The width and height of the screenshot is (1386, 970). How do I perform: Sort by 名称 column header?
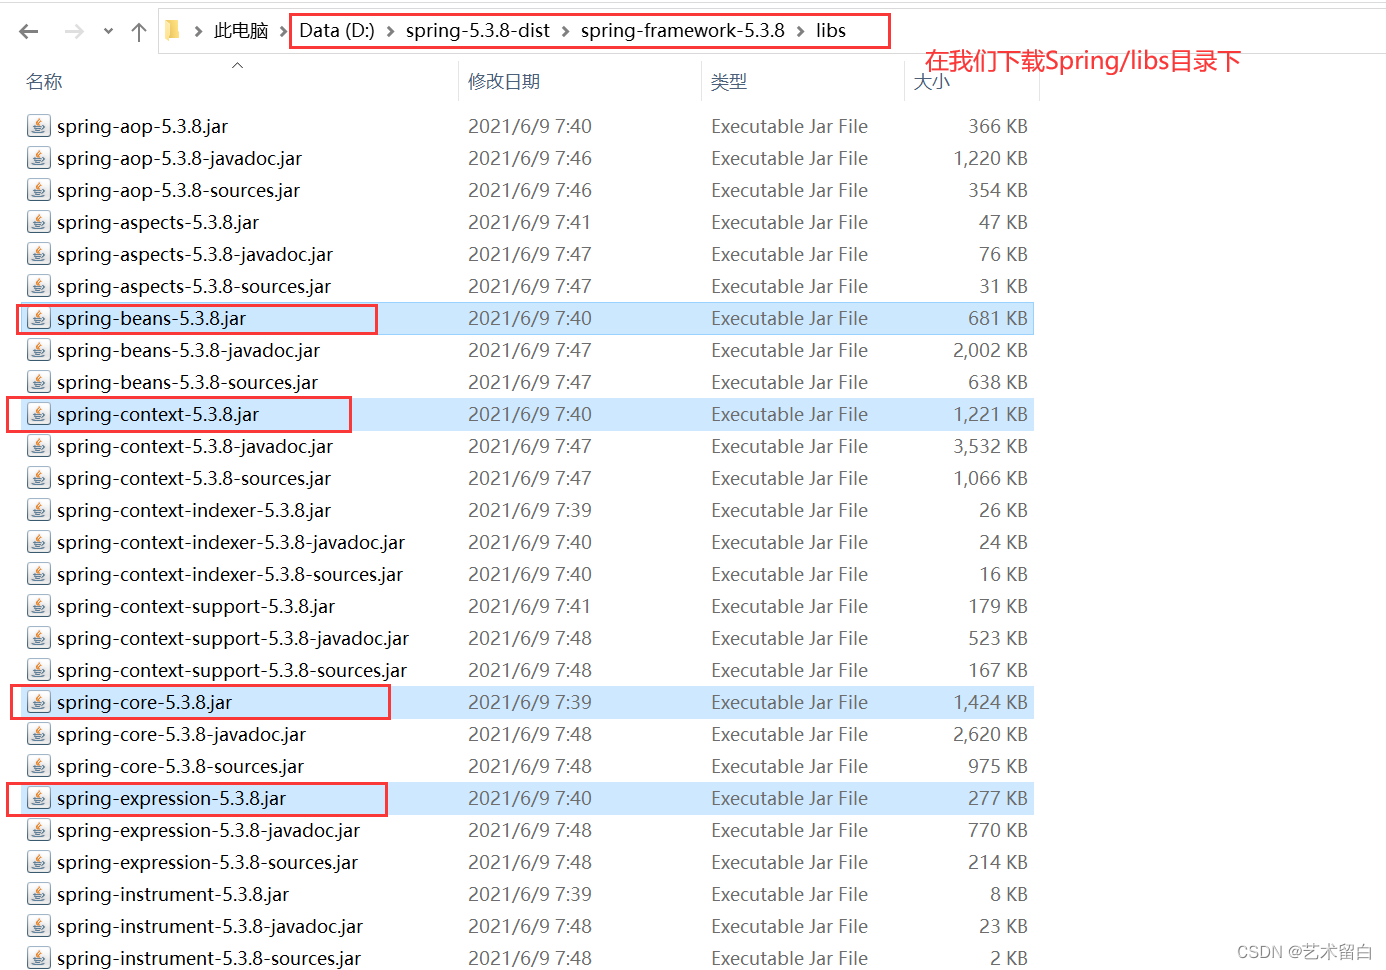pos(44,82)
